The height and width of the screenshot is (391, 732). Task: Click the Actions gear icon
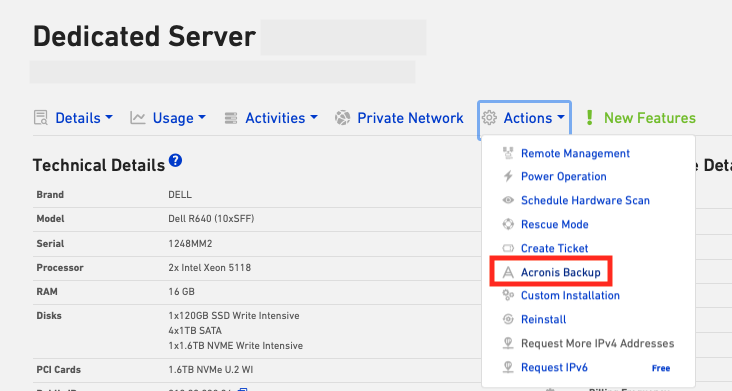coord(489,118)
